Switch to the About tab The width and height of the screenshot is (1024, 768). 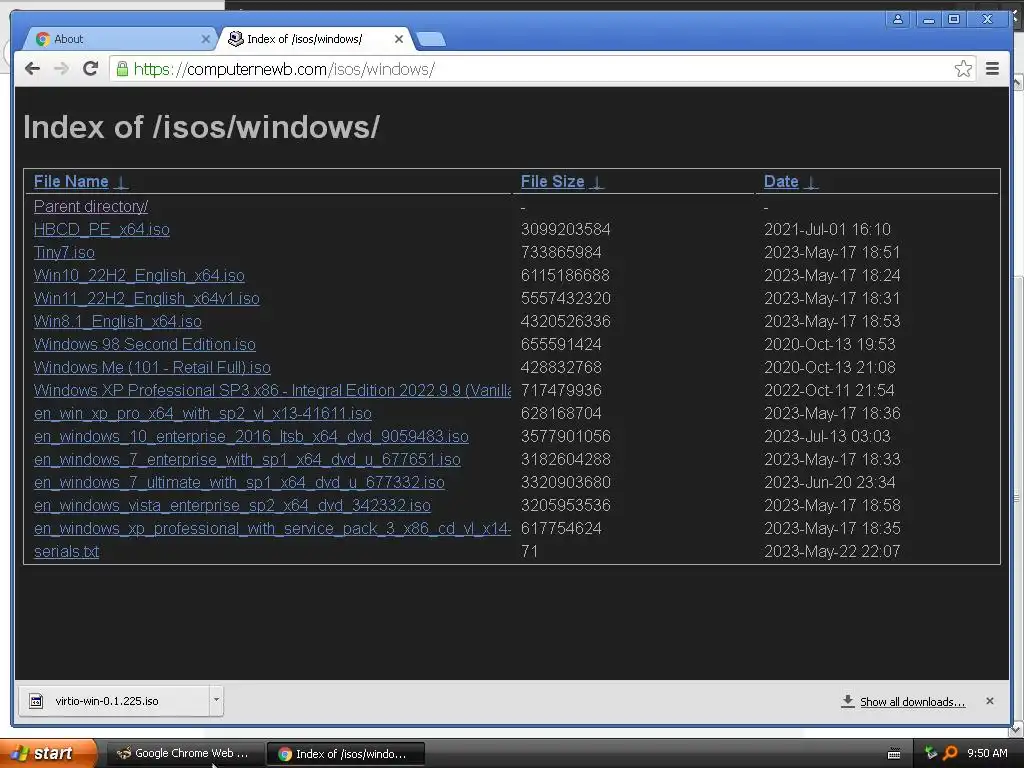[118, 39]
